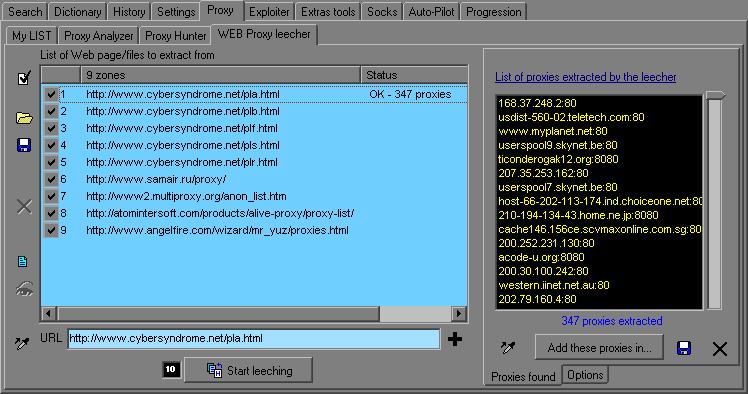Switch to My LIST subtab
Screen dimensions: 748x394
[x=31, y=36]
